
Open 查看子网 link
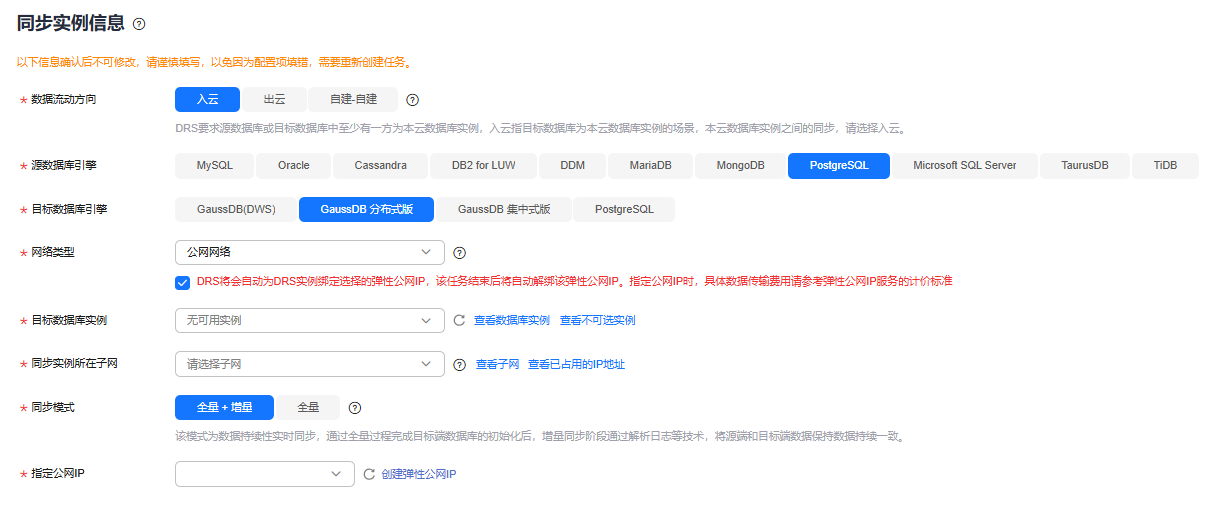pyautogui.click(x=497, y=364)
